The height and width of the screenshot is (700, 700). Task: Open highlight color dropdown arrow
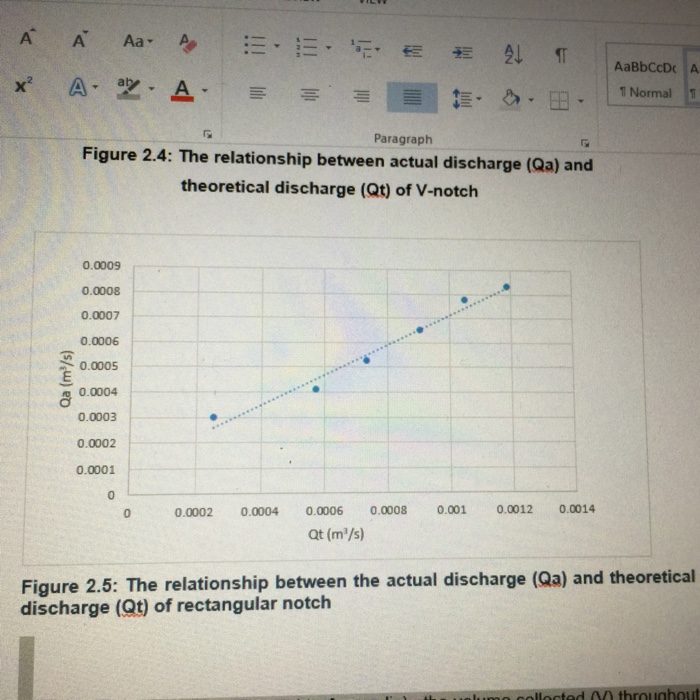(x=151, y=88)
